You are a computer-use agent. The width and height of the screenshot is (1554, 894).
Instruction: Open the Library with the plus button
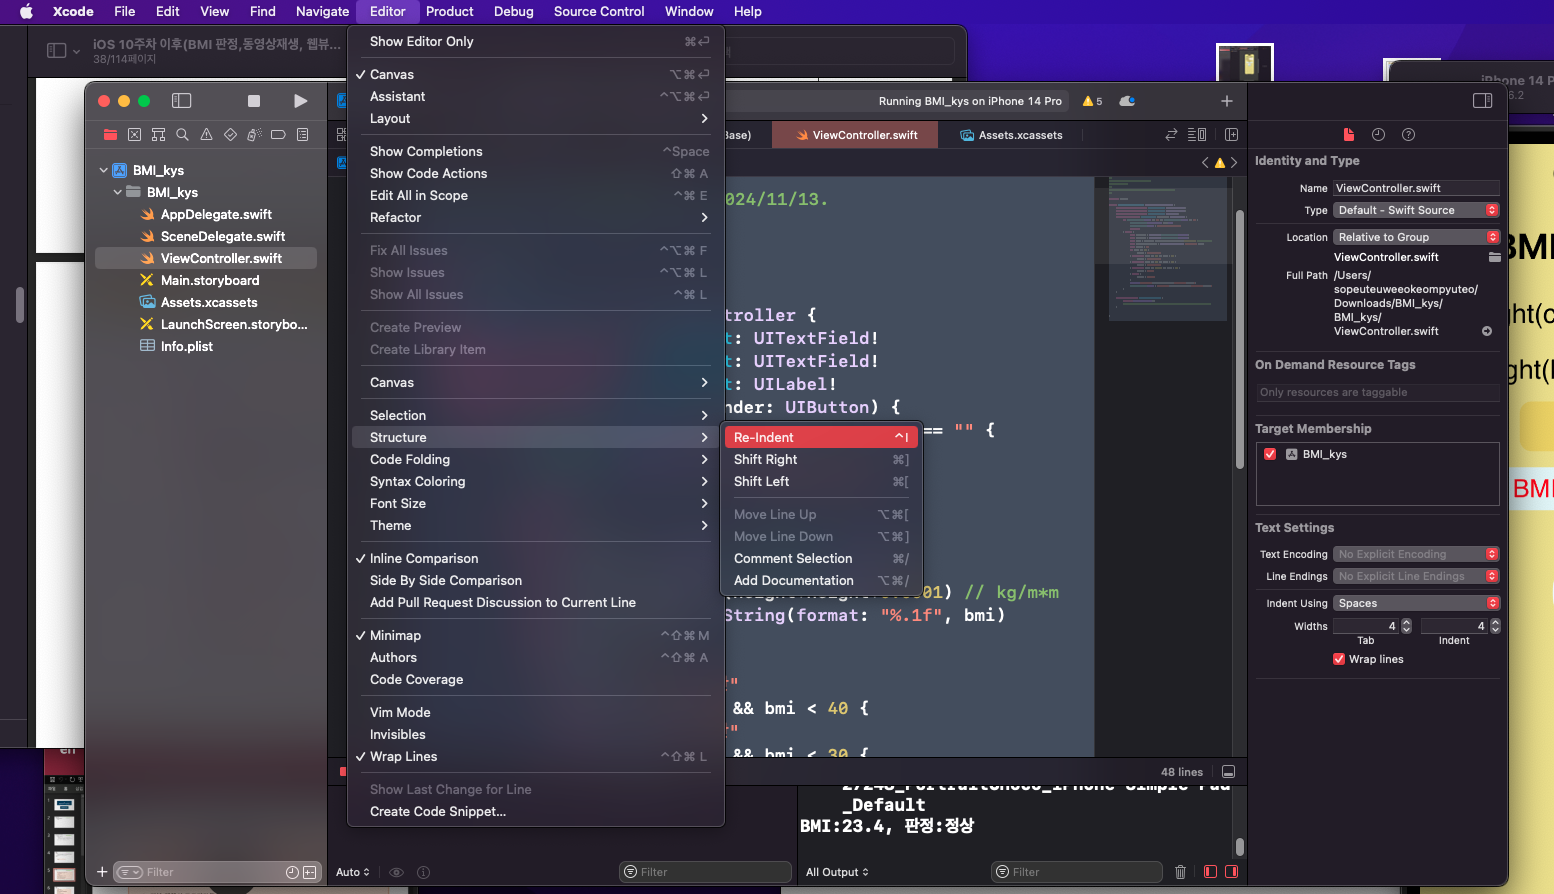(x=1227, y=101)
